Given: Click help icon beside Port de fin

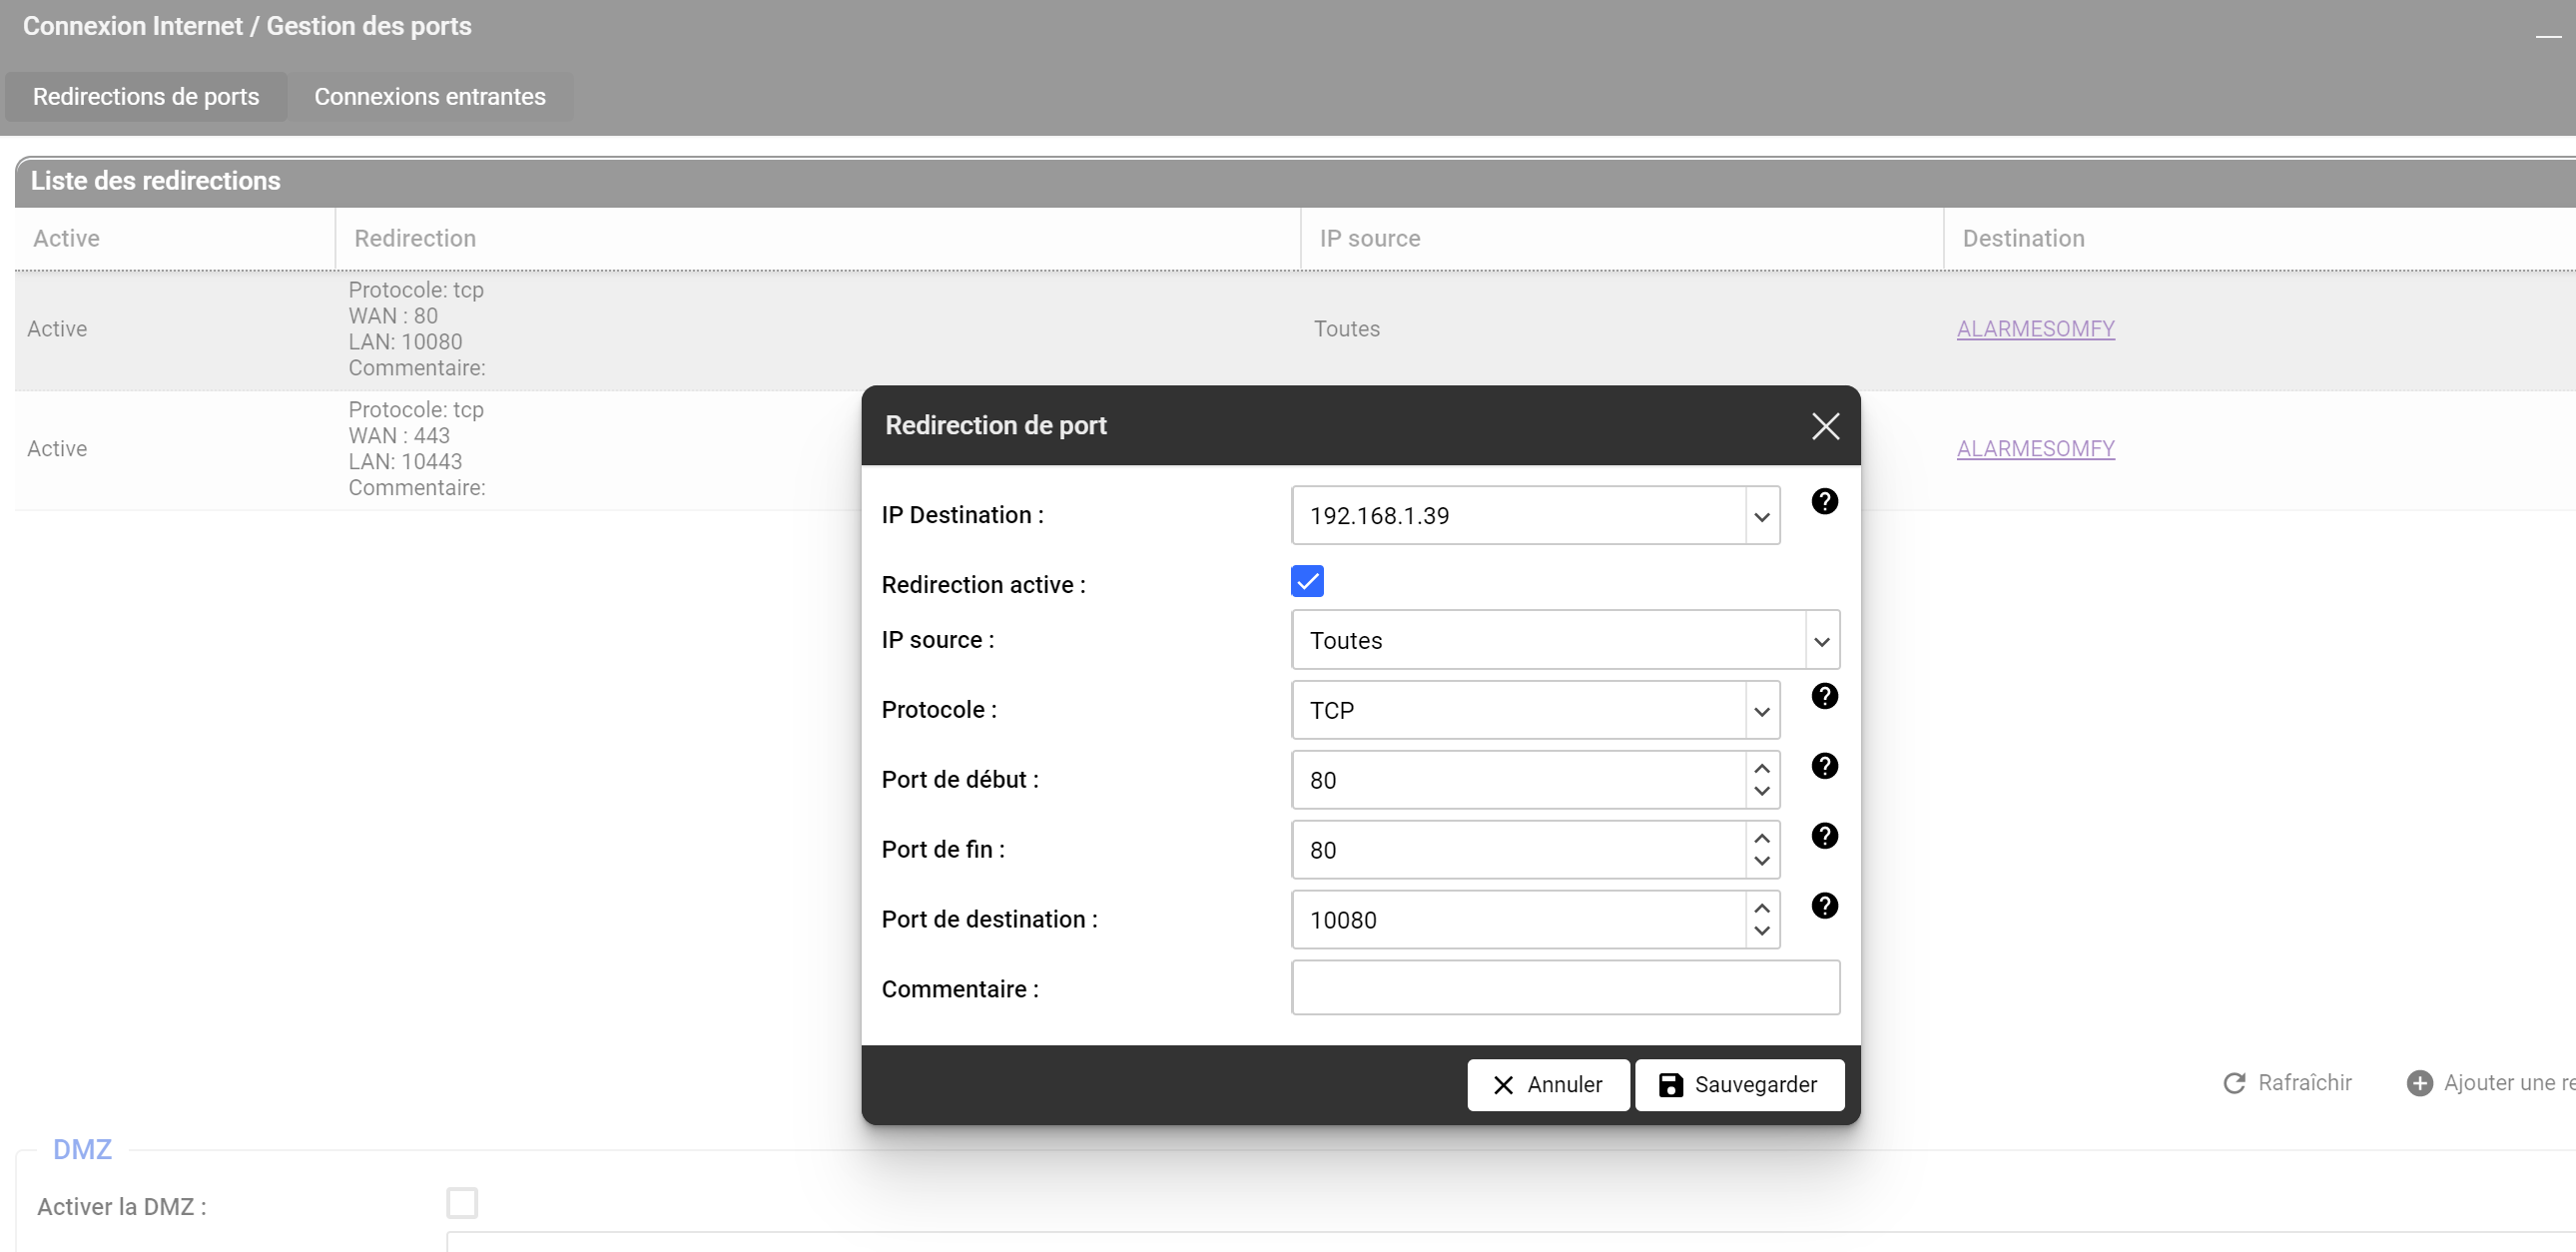Looking at the screenshot, I should 1824,836.
